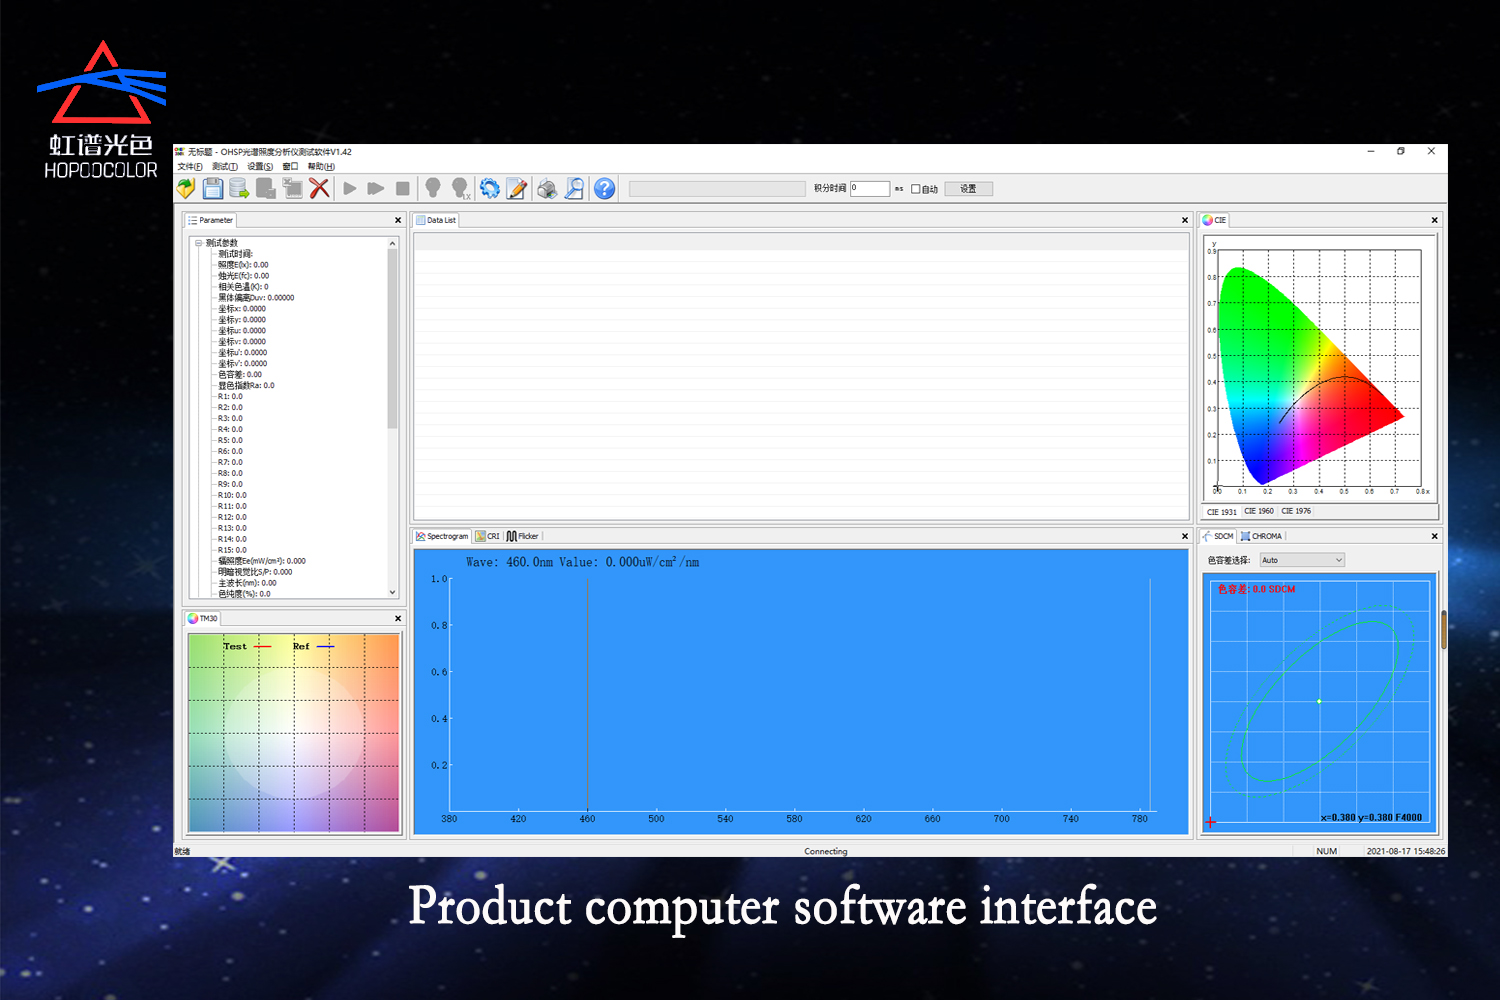Close the TM30 panel
This screenshot has height=1000, width=1500.
click(398, 618)
